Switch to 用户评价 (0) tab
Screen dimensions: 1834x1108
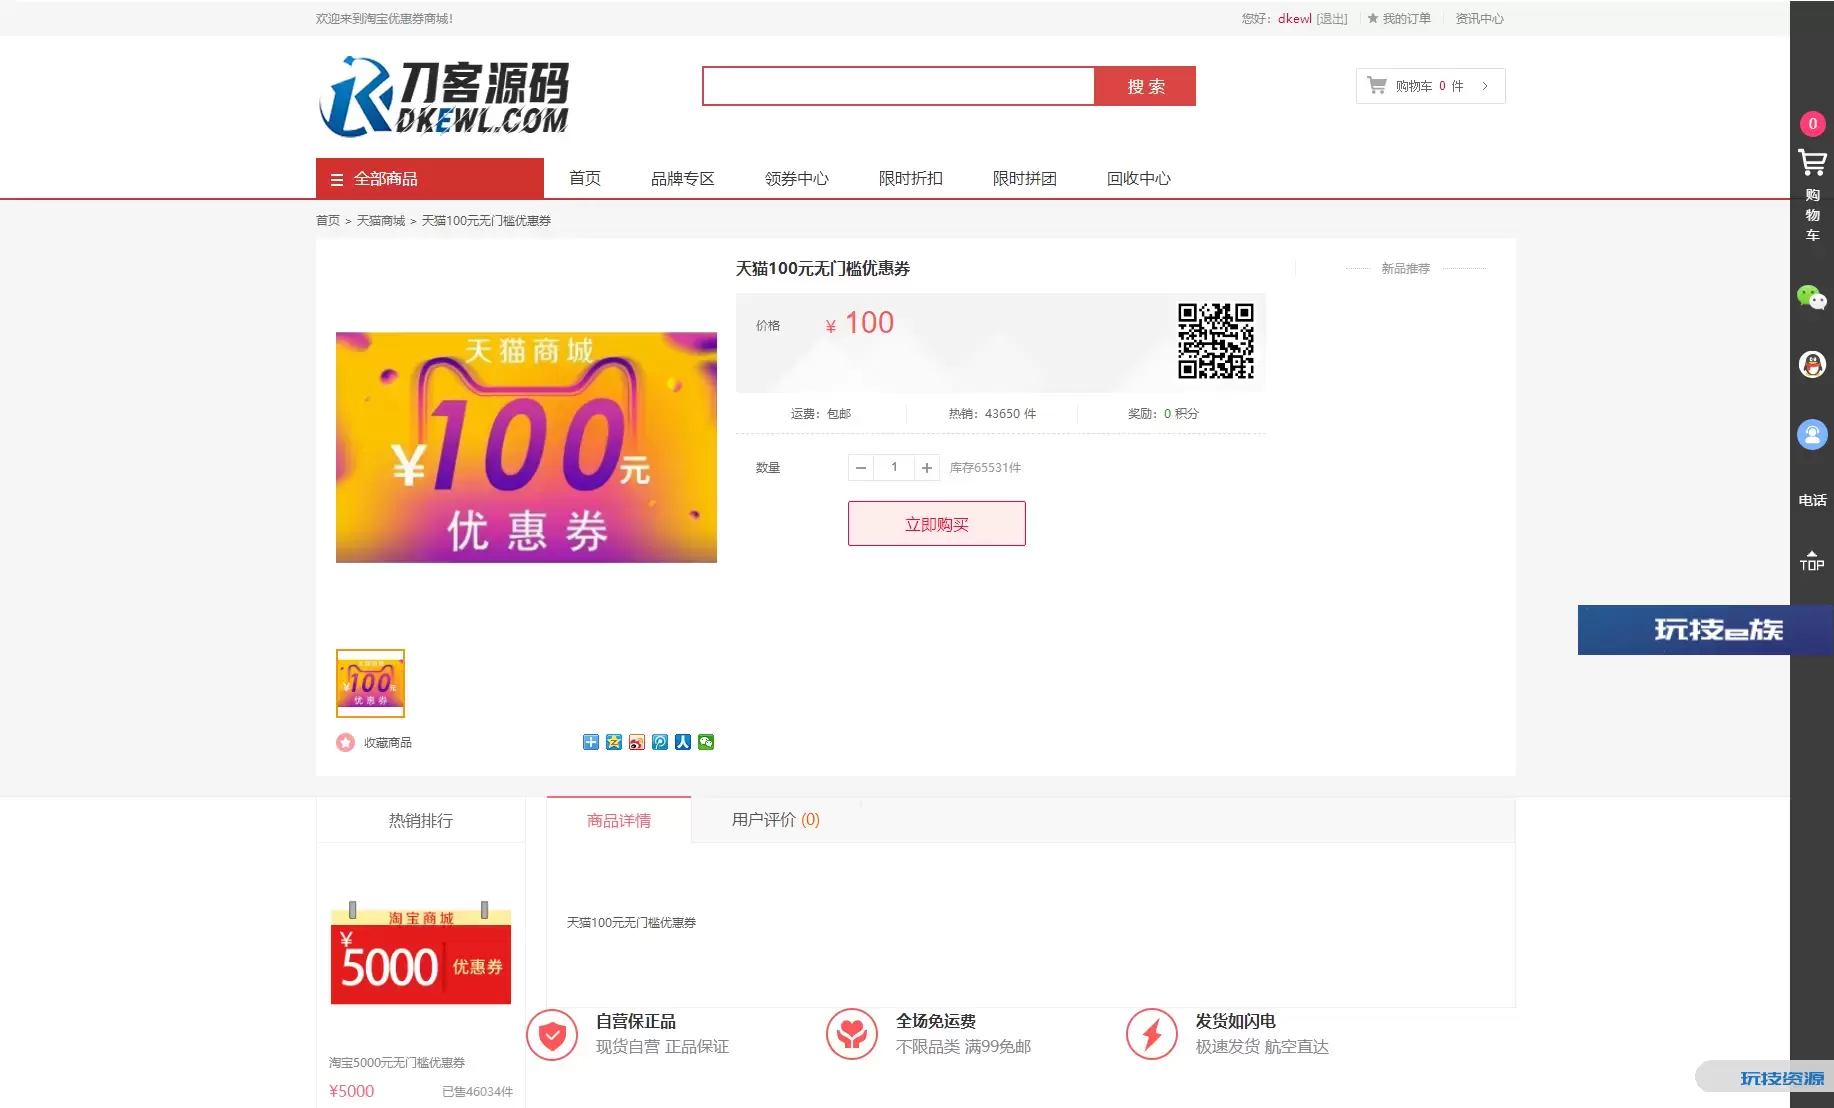point(776,820)
